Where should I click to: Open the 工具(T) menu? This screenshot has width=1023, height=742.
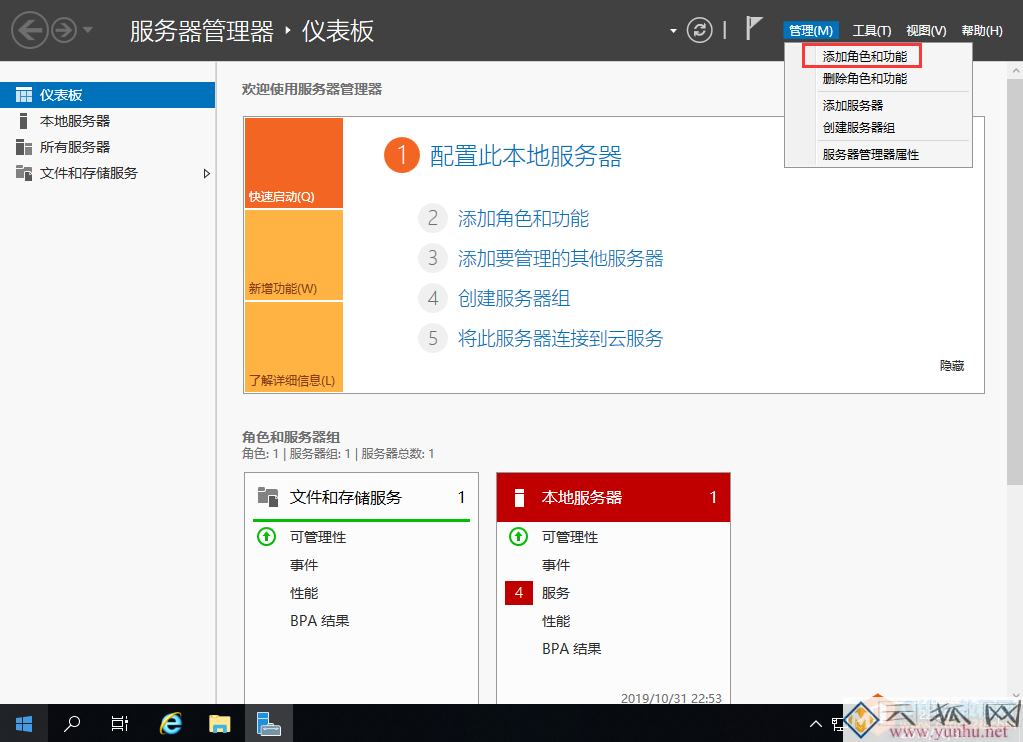click(871, 29)
